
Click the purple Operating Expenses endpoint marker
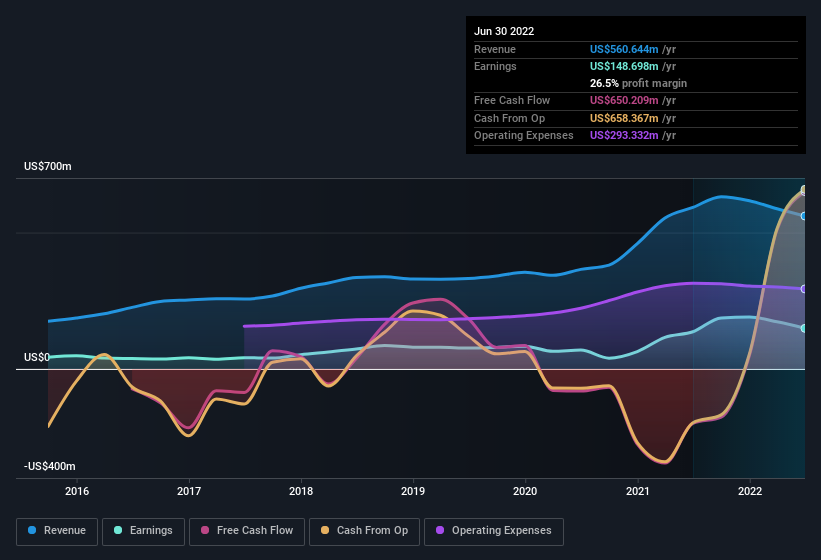804,289
